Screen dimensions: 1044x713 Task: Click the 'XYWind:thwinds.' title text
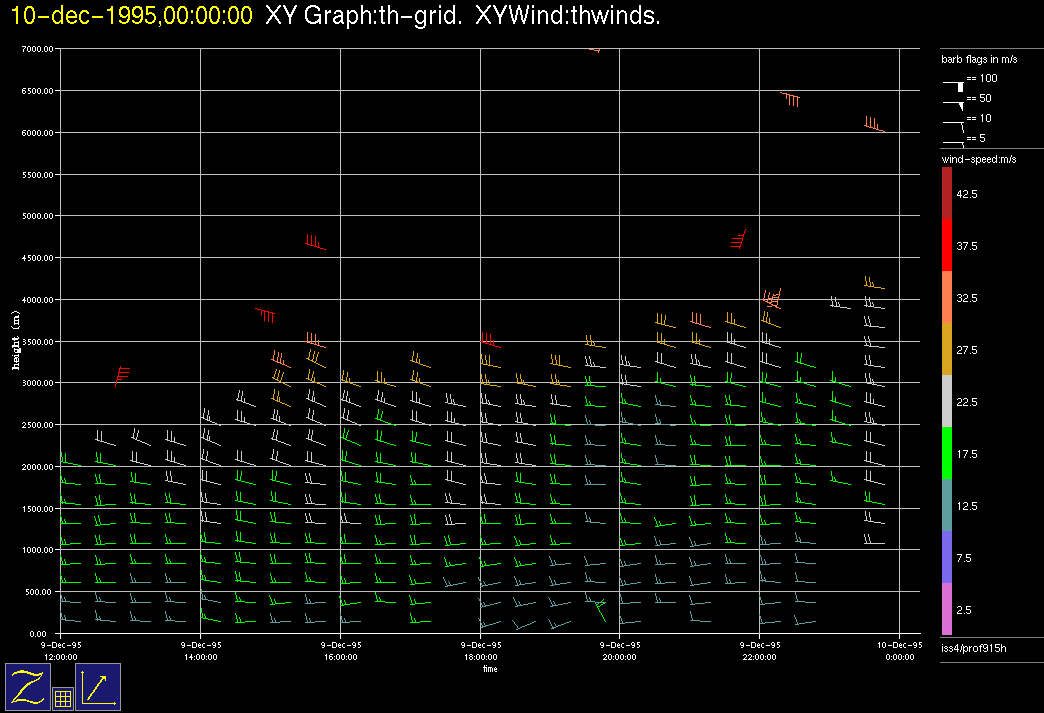(x=568, y=16)
